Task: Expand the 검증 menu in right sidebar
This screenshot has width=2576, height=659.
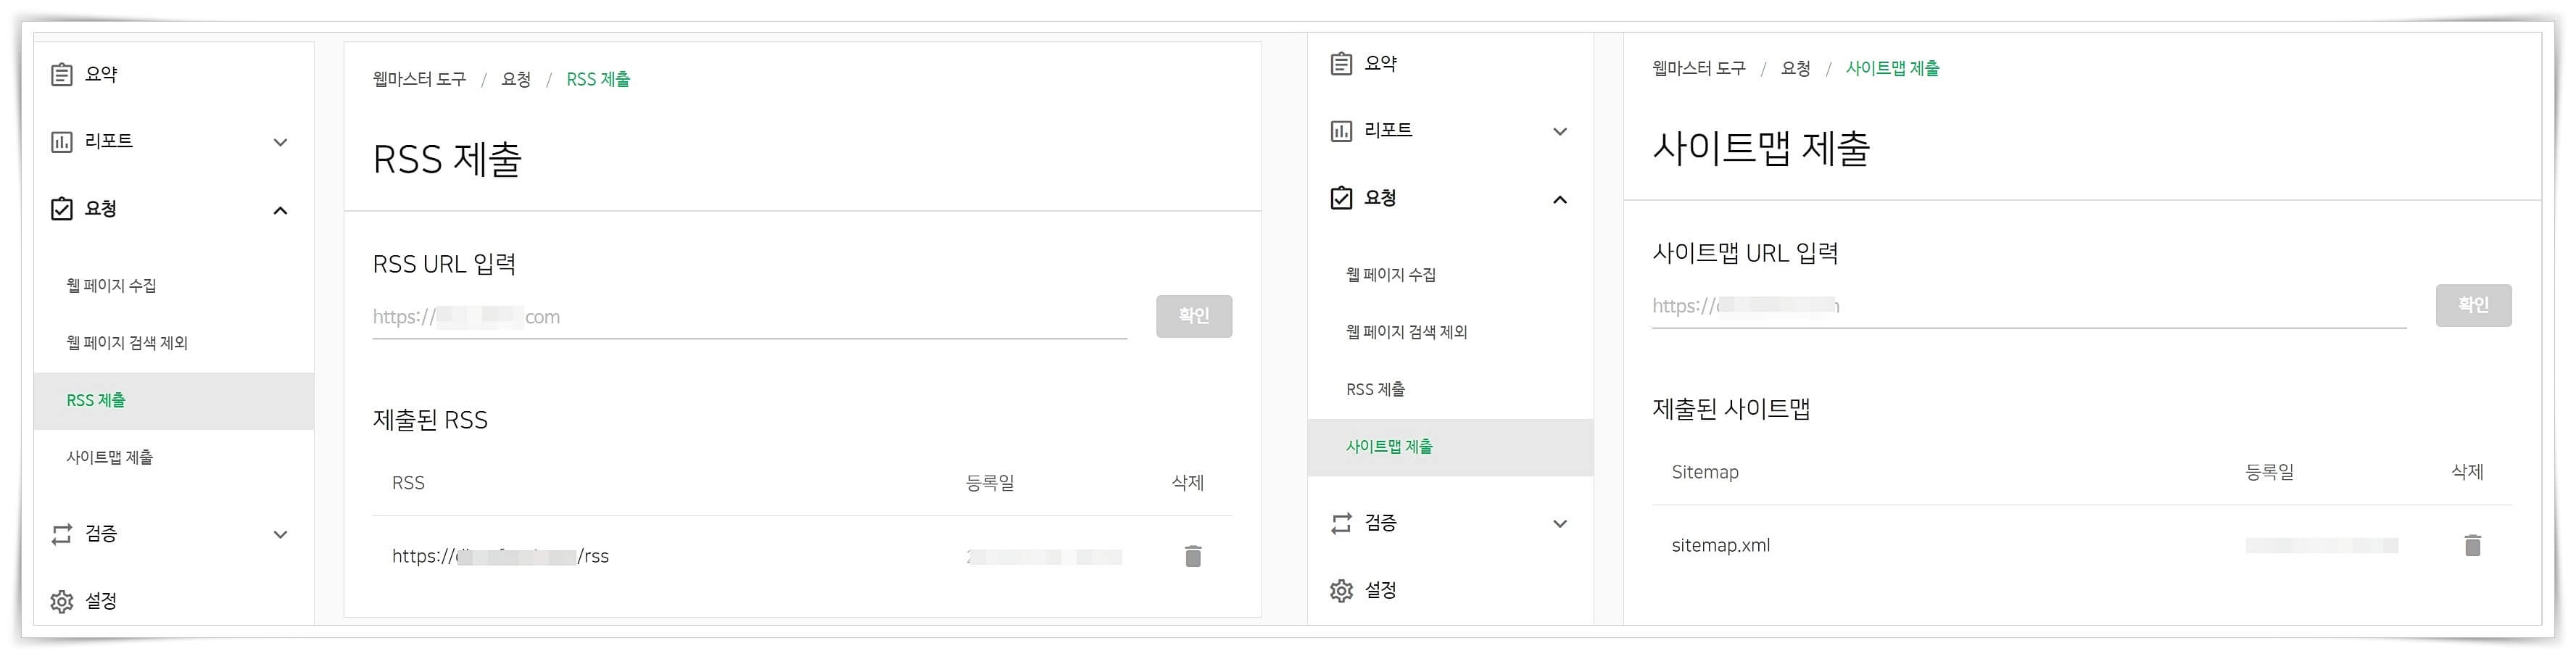Action: pyautogui.click(x=1560, y=523)
